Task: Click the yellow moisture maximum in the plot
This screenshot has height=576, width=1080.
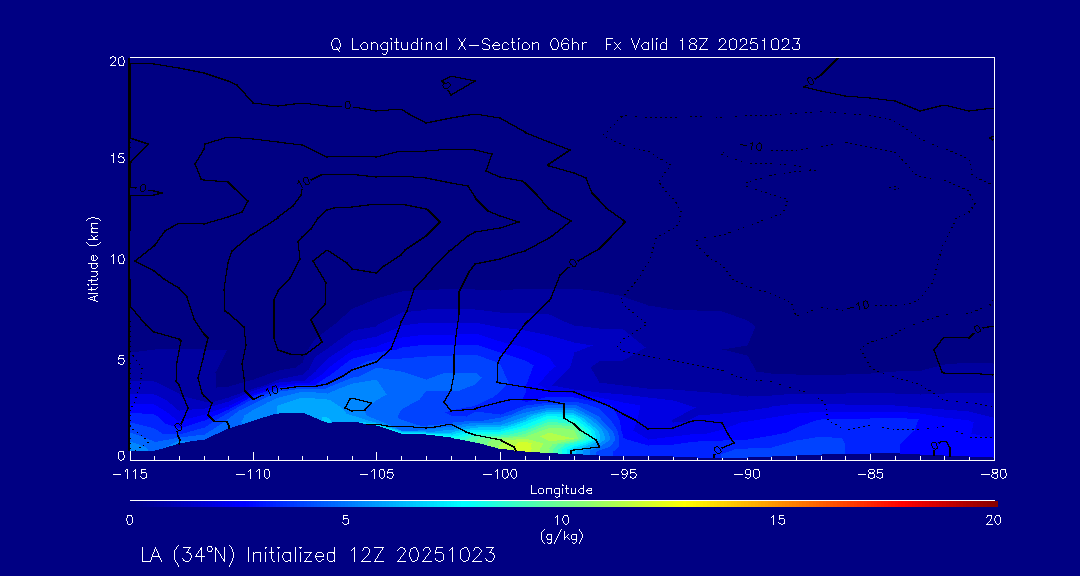Action: coord(545,433)
